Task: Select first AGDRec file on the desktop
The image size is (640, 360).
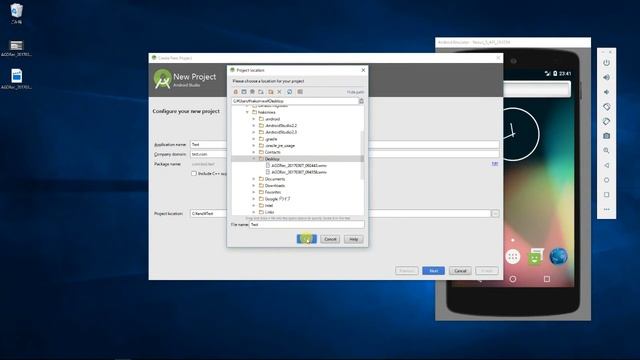Action: point(16,48)
